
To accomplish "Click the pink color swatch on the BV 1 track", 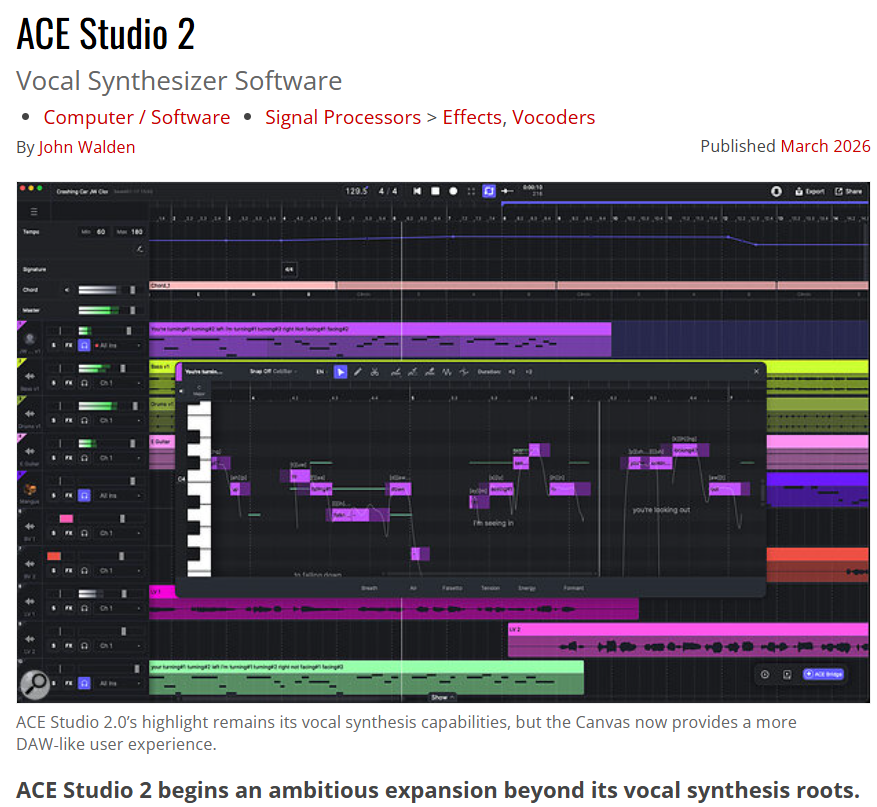I will pyautogui.click(x=66, y=518).
